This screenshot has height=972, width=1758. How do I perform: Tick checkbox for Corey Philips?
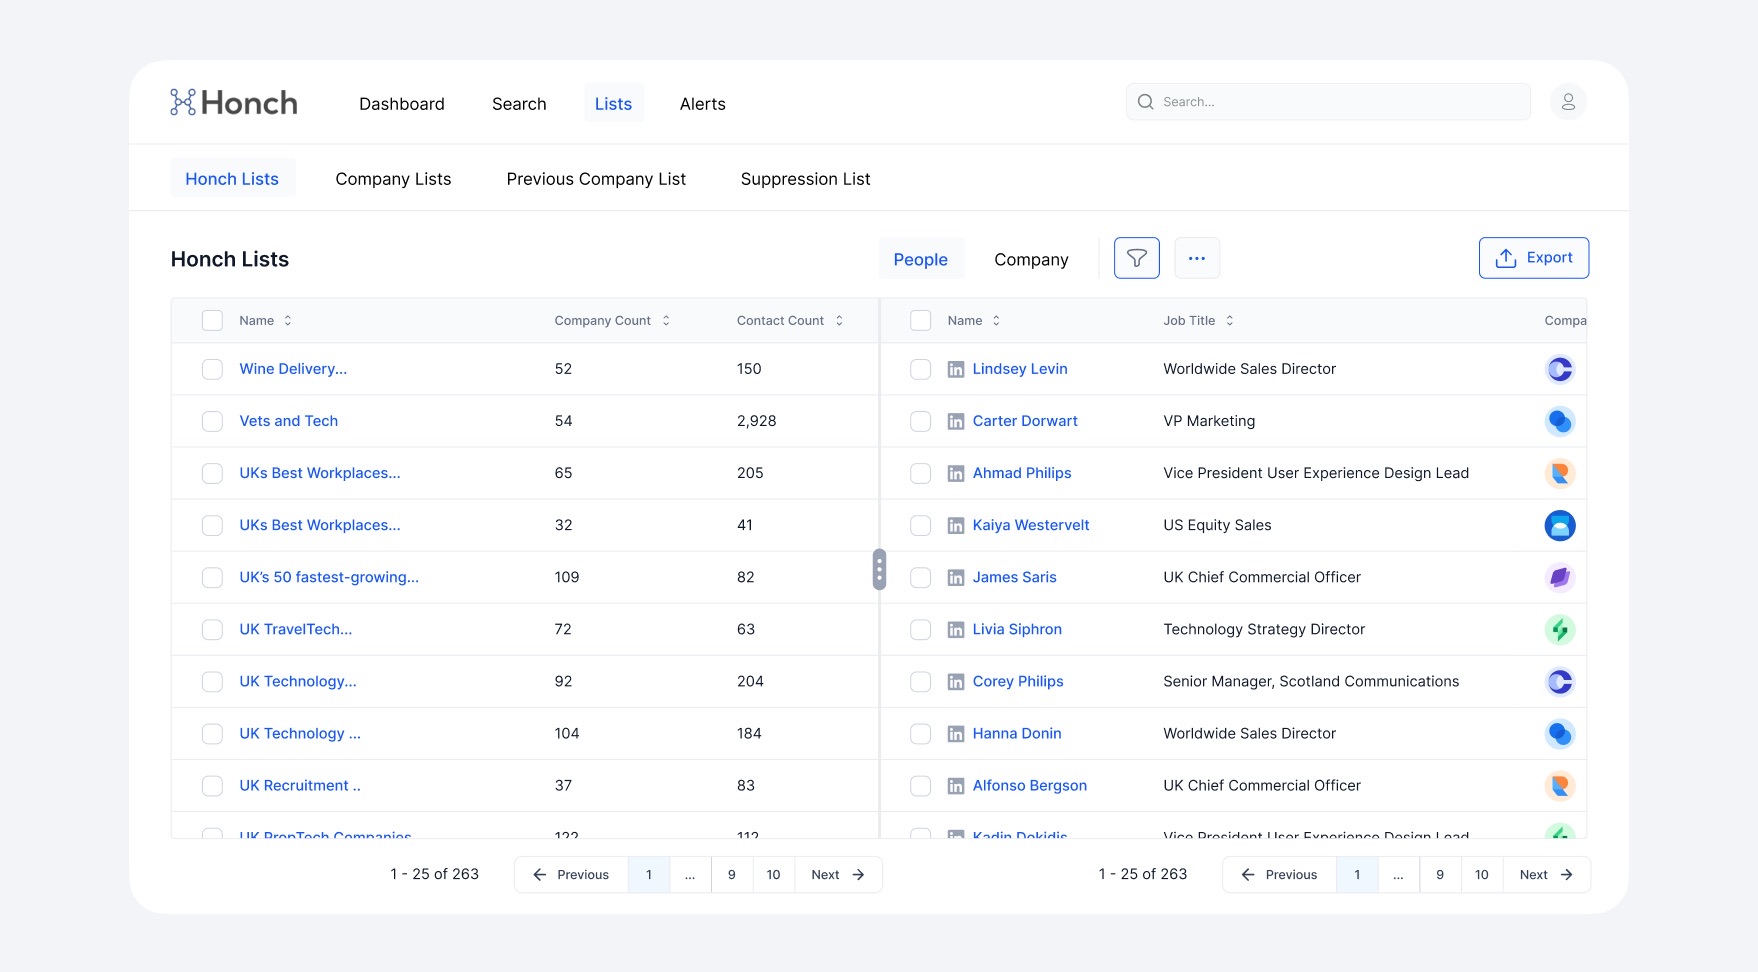pyautogui.click(x=921, y=681)
